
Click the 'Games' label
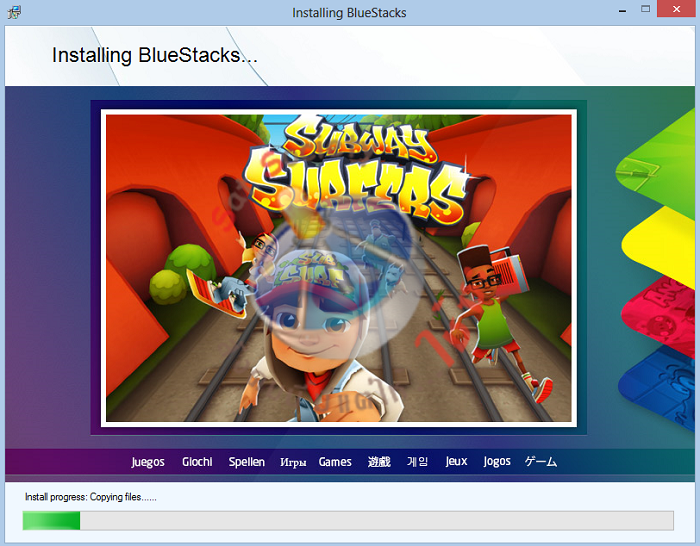[x=335, y=462]
